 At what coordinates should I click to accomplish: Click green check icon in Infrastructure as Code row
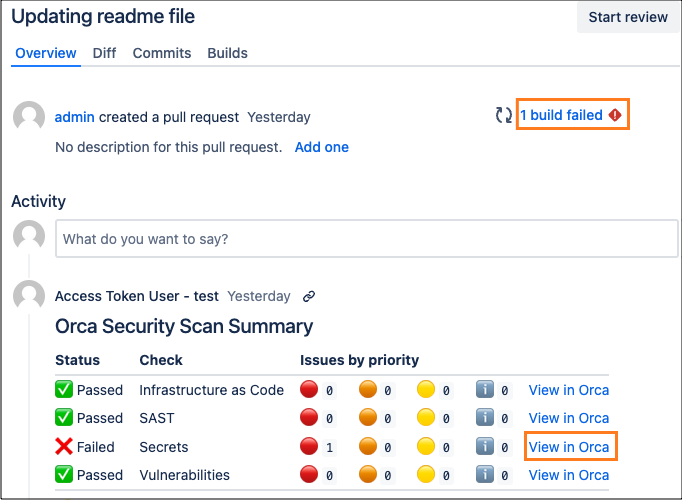[64, 389]
